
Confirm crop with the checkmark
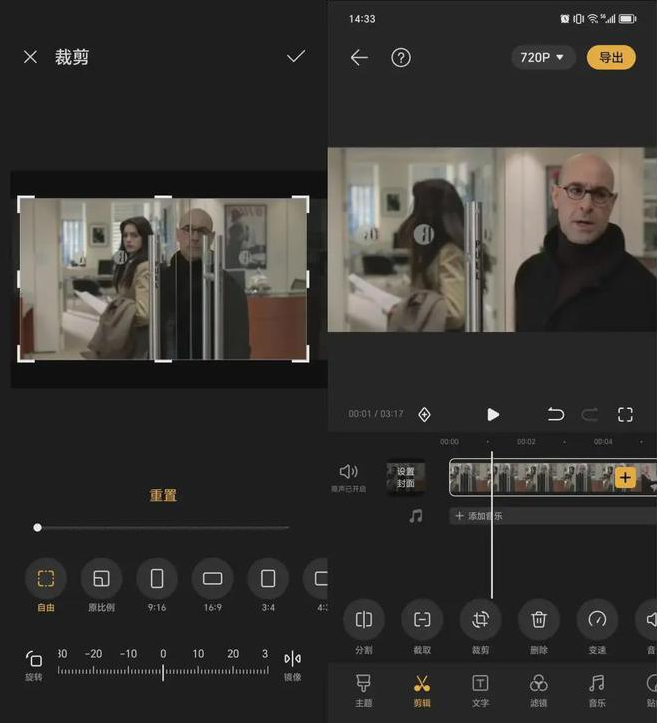[296, 56]
